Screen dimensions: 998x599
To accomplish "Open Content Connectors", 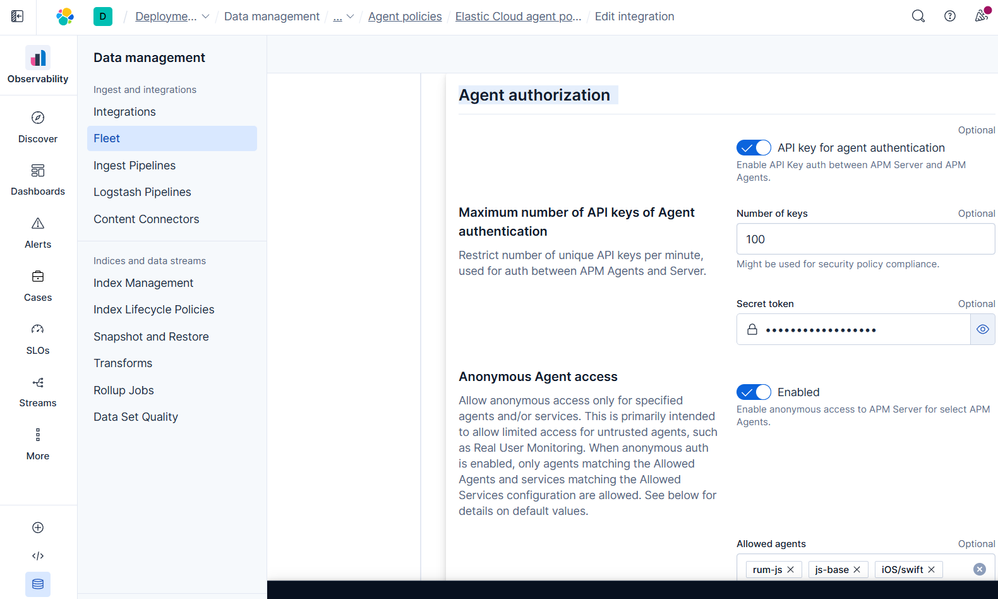I will [146, 219].
